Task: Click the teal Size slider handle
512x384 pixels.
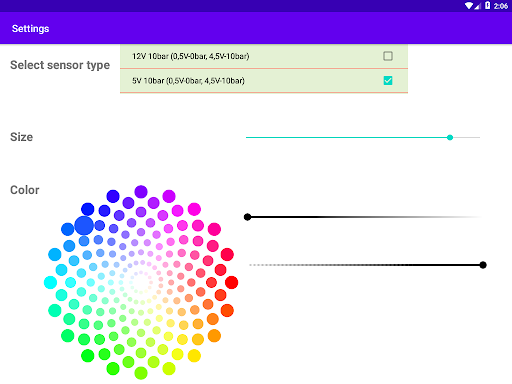Action: pos(450,137)
